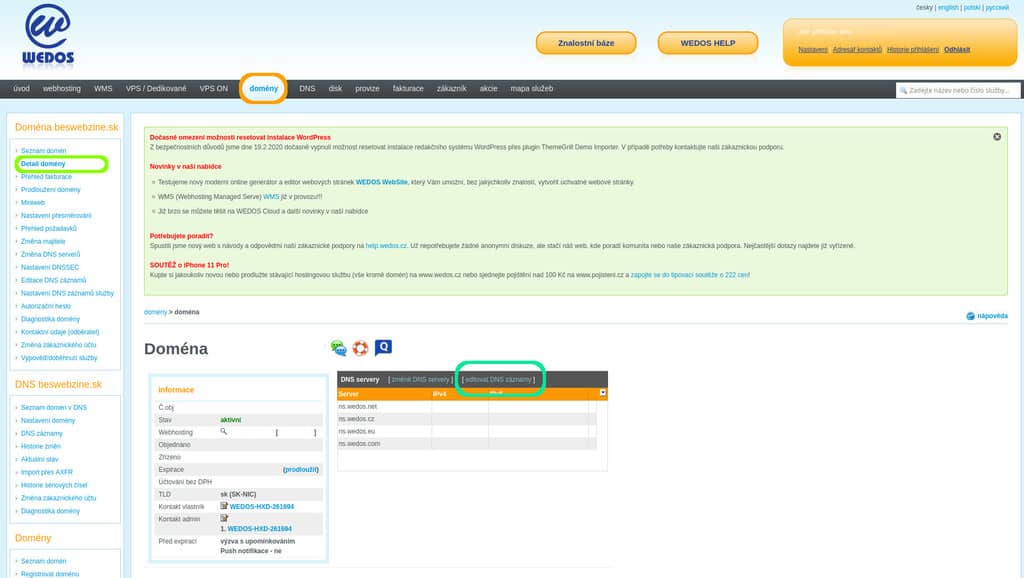Click the orange lifebuoy support icon
1024x578 pixels.
(x=360, y=348)
